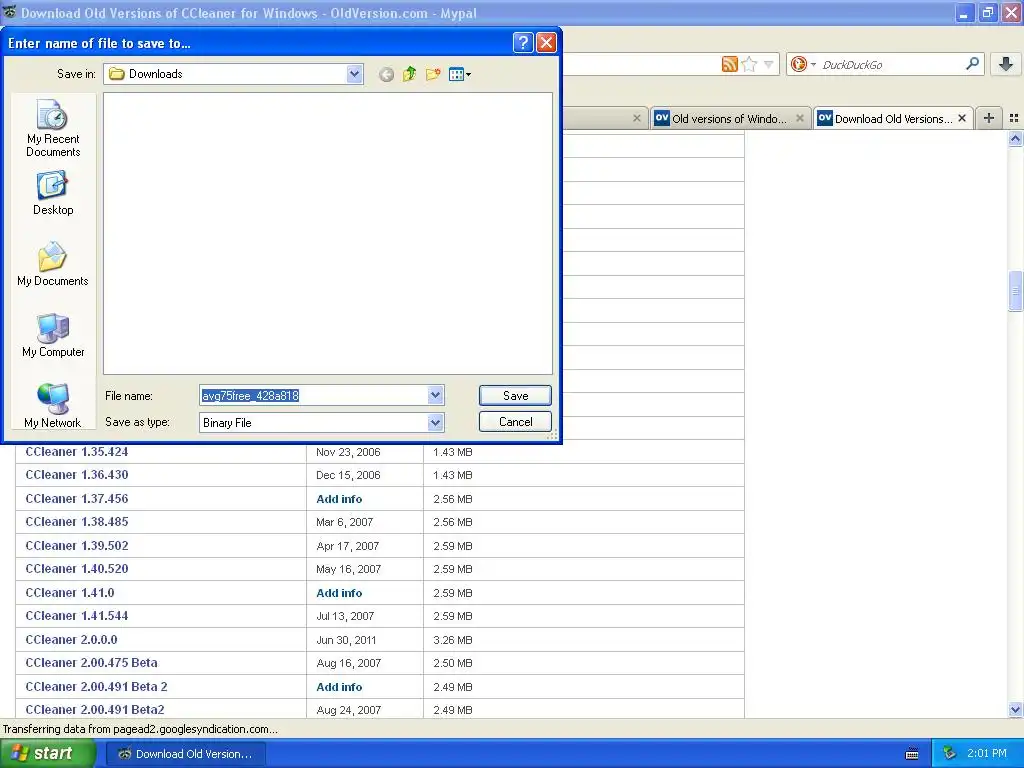Open My Network places

53,406
